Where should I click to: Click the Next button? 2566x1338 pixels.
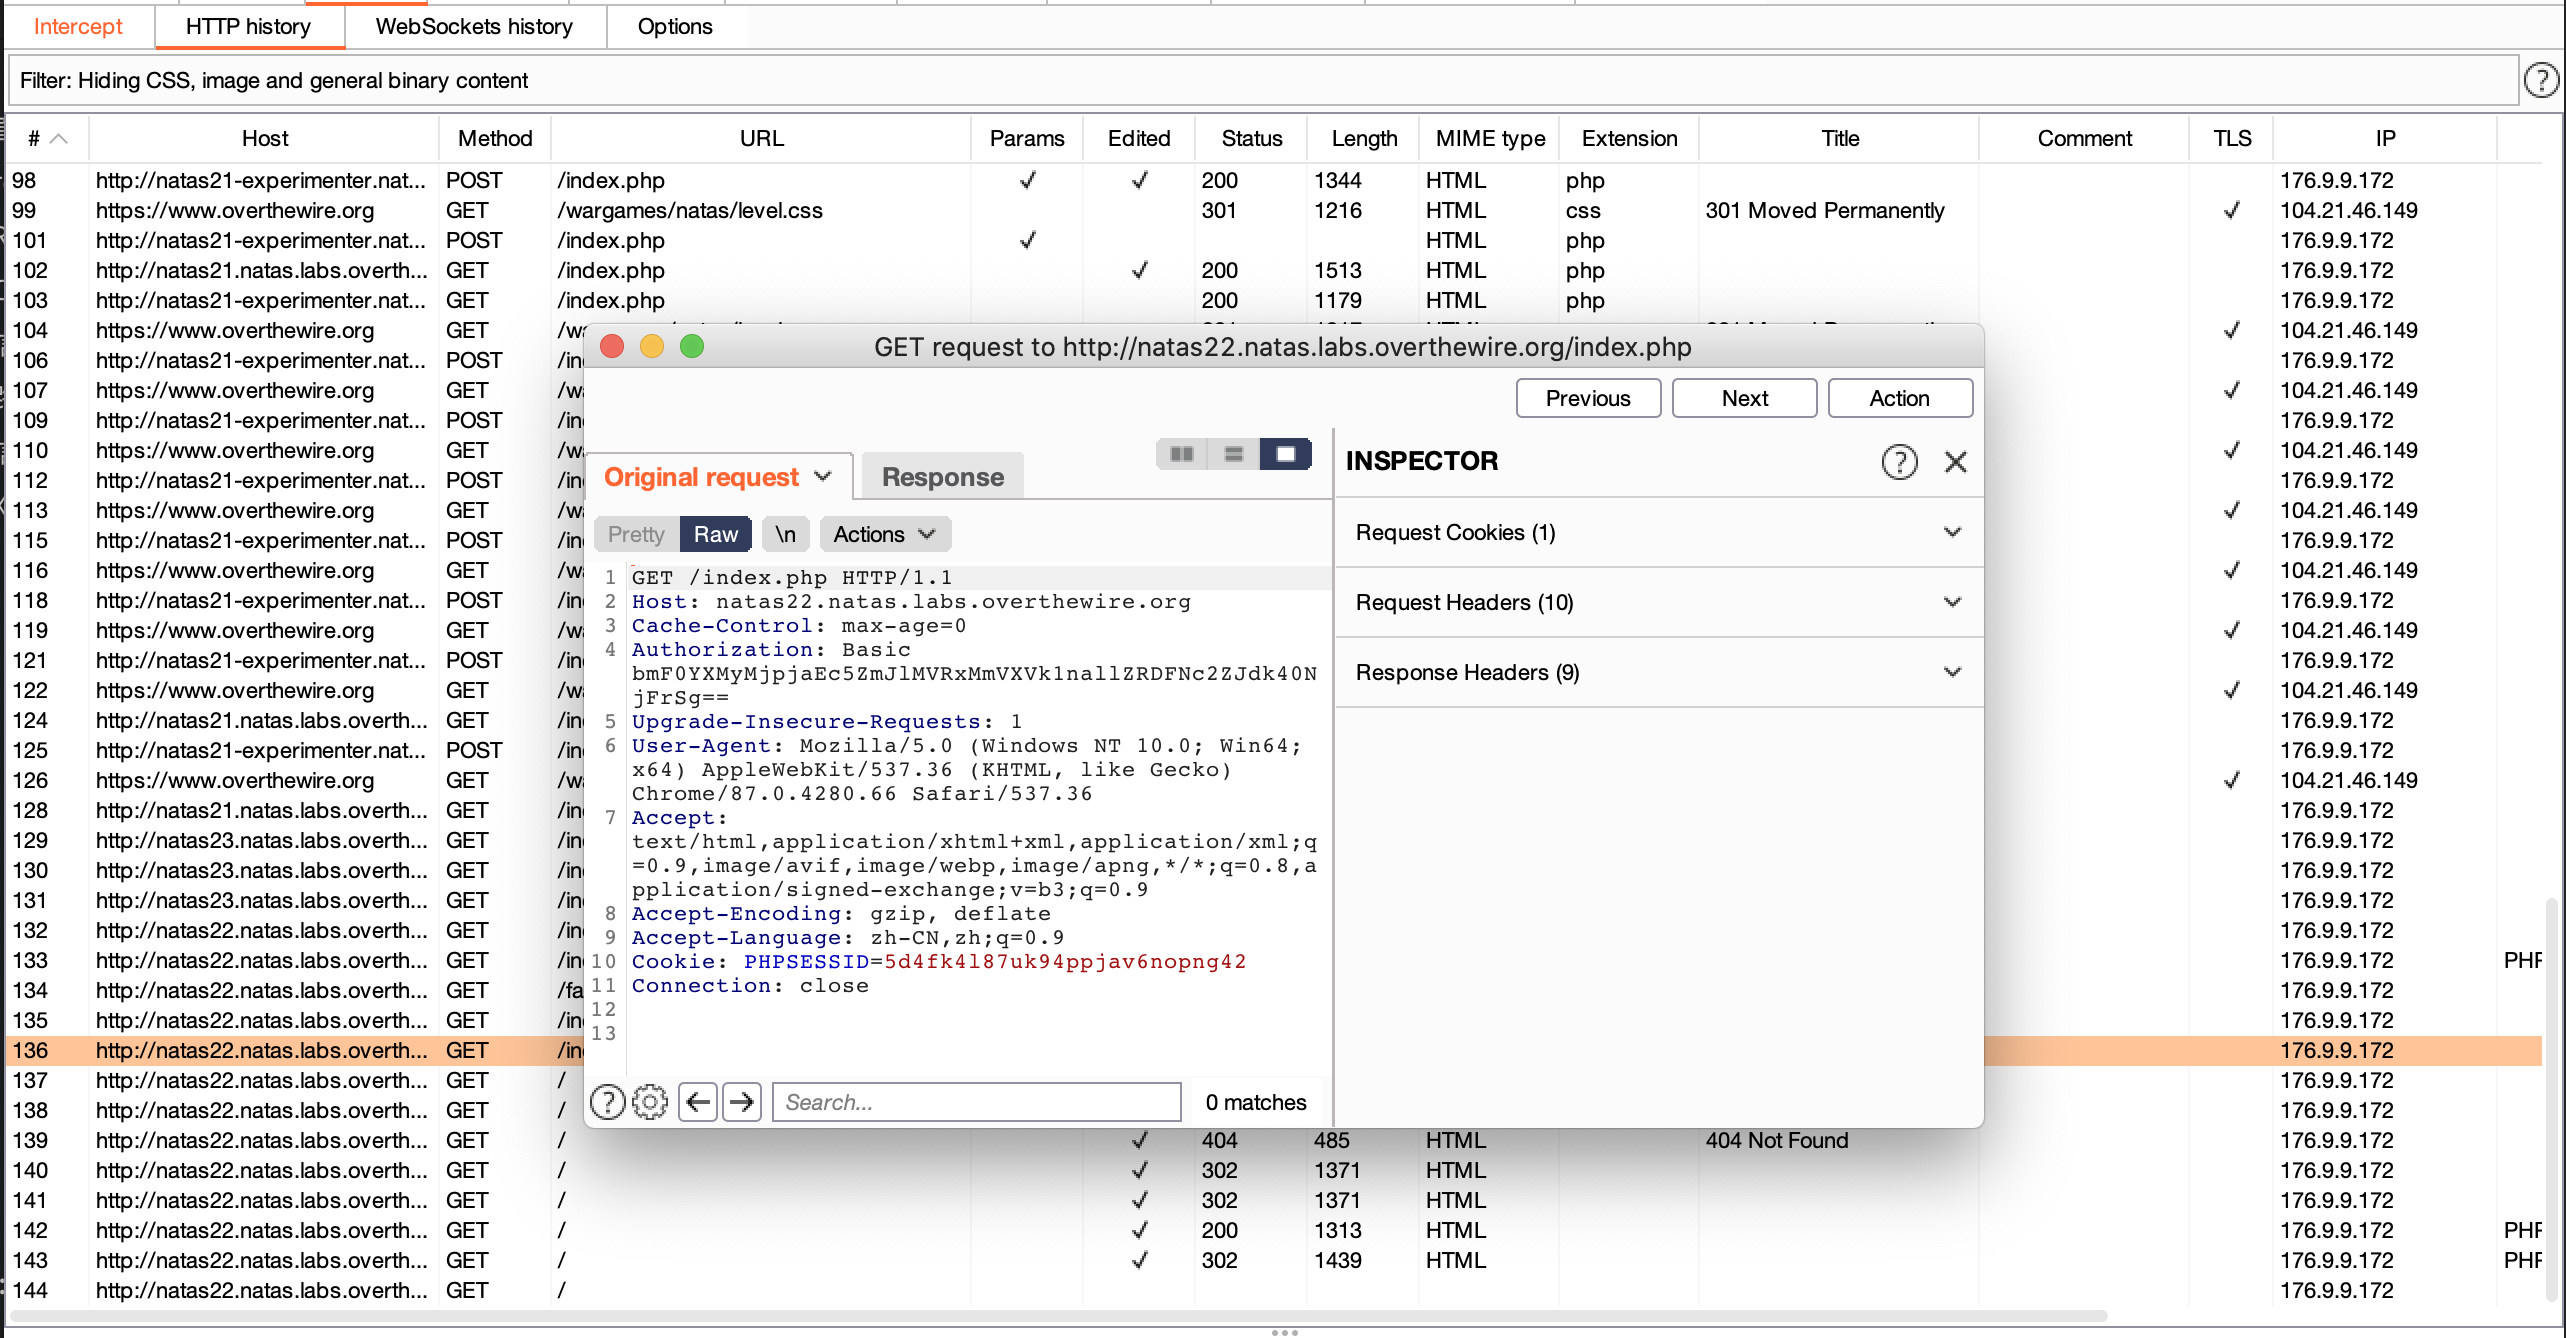(x=1744, y=398)
